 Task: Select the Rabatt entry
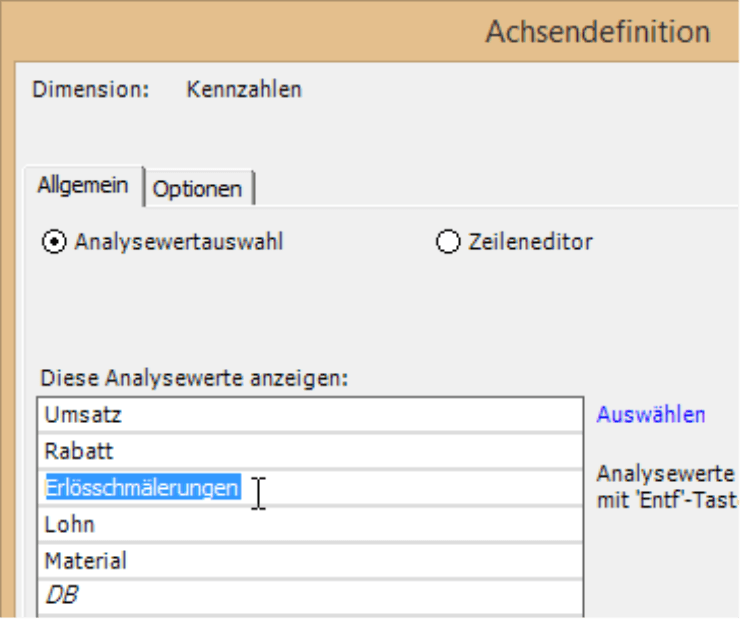tap(79, 451)
